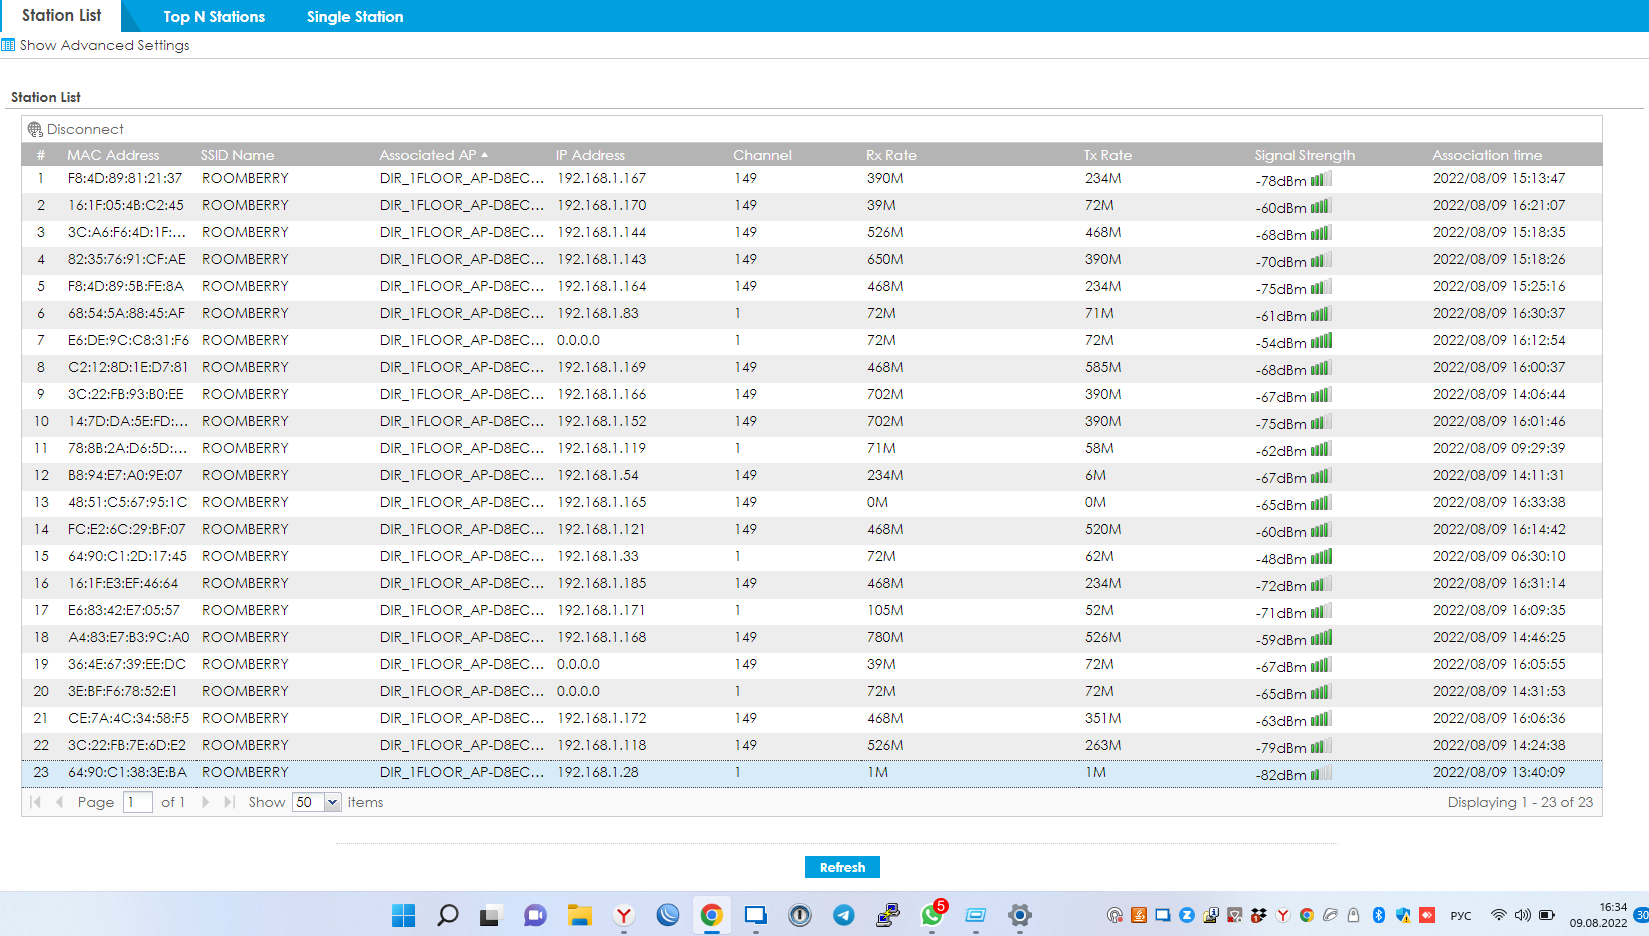The image size is (1649, 936).
Task: Go to the first page arrow
Action: 35,802
